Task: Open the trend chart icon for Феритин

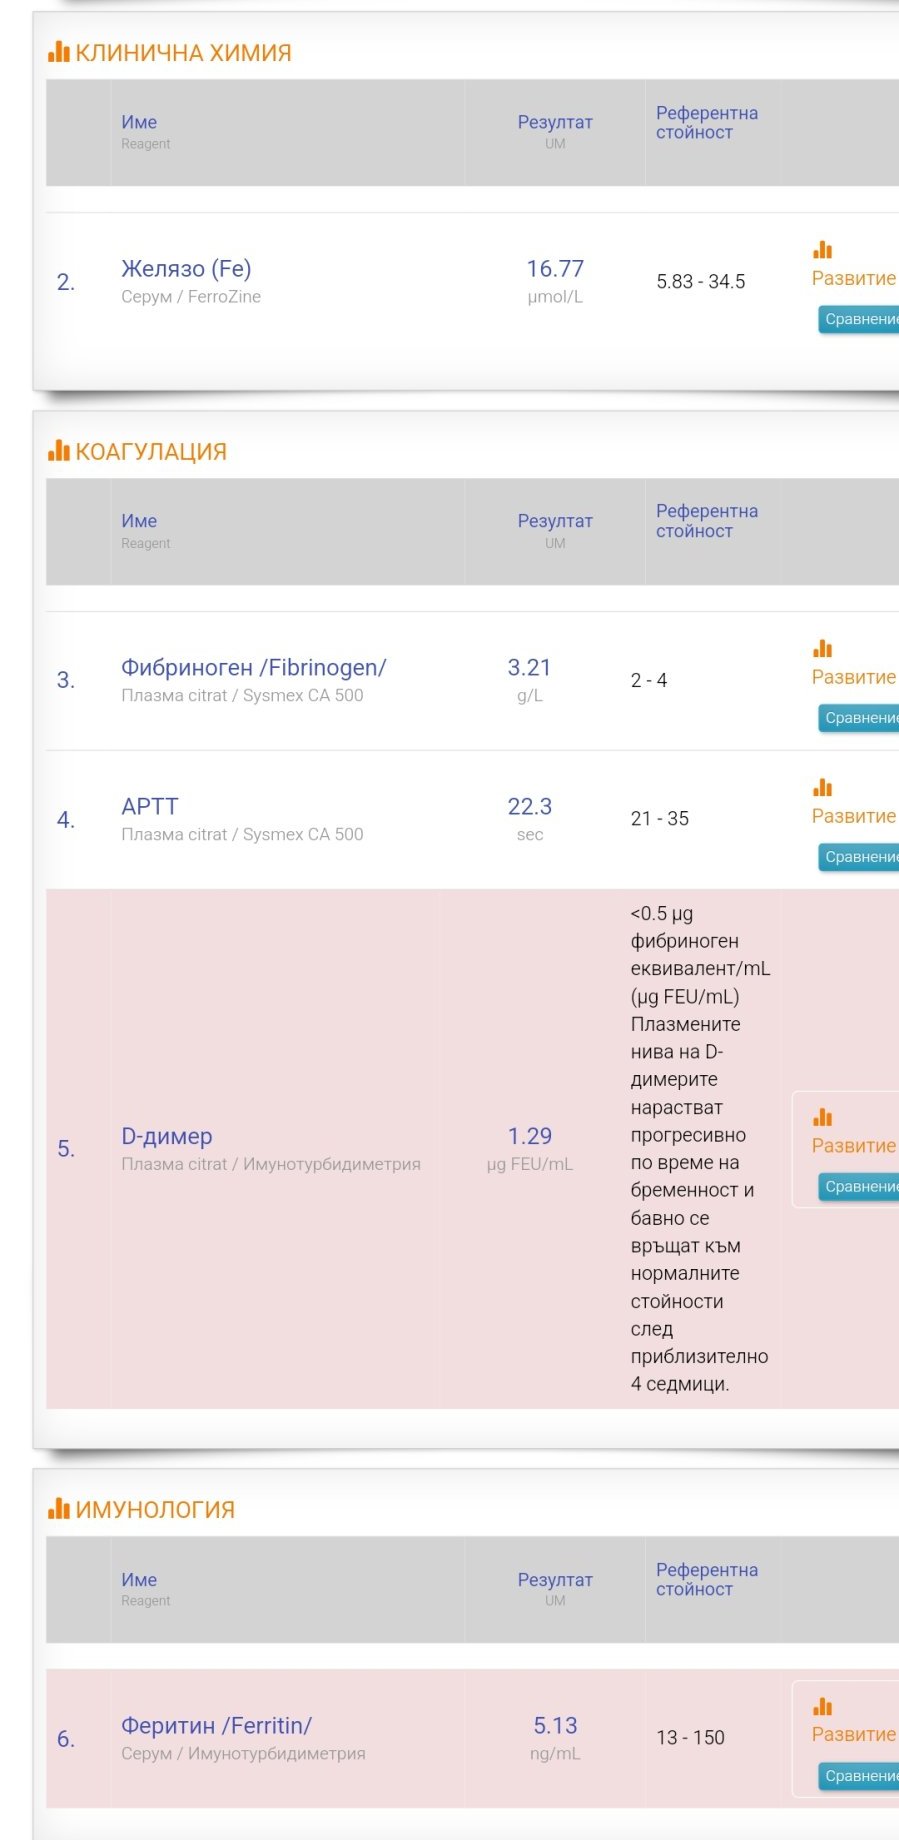Action: (x=823, y=1706)
